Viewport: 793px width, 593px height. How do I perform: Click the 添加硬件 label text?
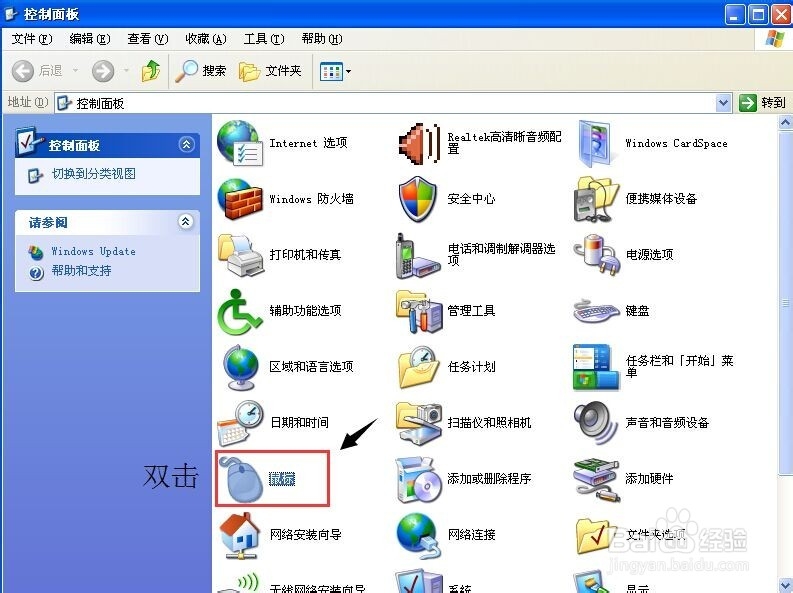(x=649, y=479)
